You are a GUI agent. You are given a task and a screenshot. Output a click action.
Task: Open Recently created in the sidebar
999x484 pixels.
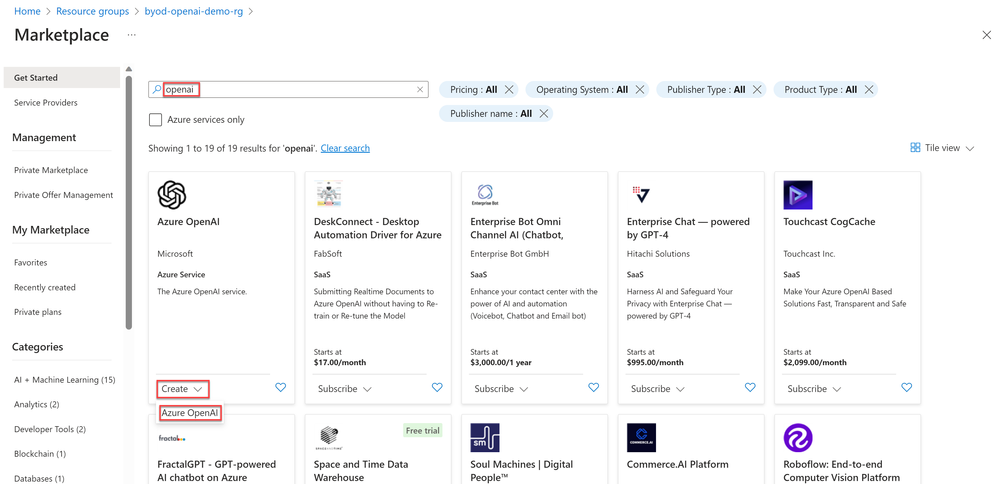click(x=45, y=287)
